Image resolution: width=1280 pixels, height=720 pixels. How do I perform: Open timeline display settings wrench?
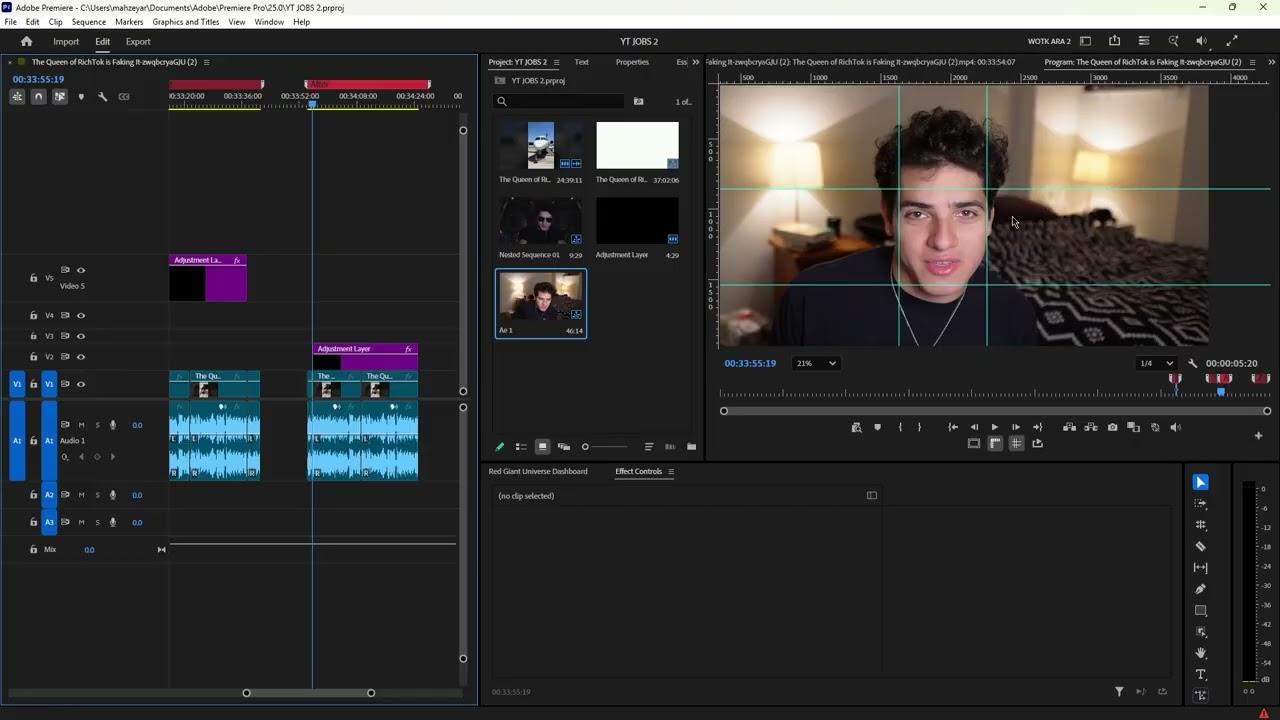102,97
